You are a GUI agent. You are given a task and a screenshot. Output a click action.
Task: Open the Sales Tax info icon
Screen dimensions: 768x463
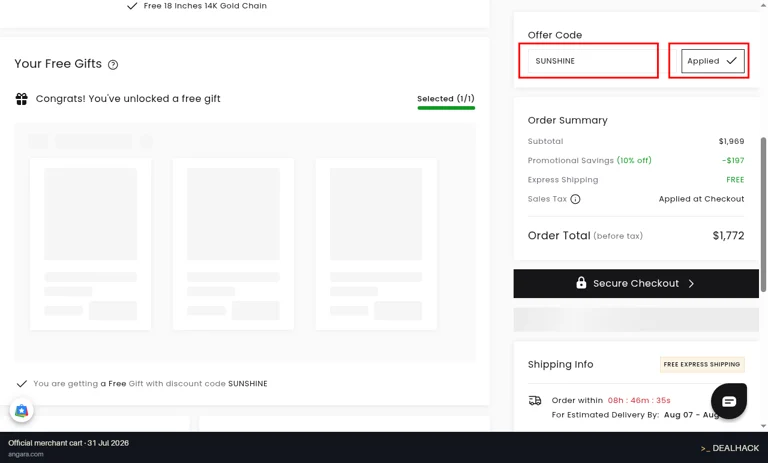(576, 199)
